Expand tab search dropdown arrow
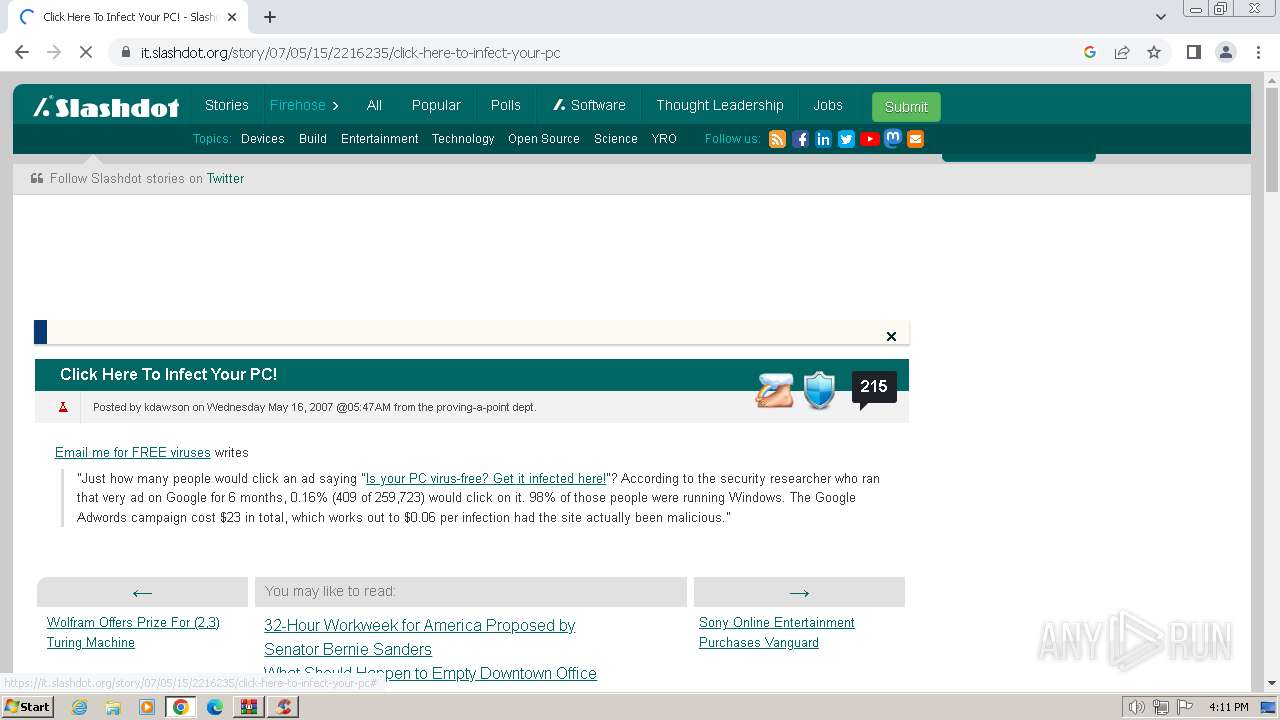The width and height of the screenshot is (1280, 720). 1160,17
